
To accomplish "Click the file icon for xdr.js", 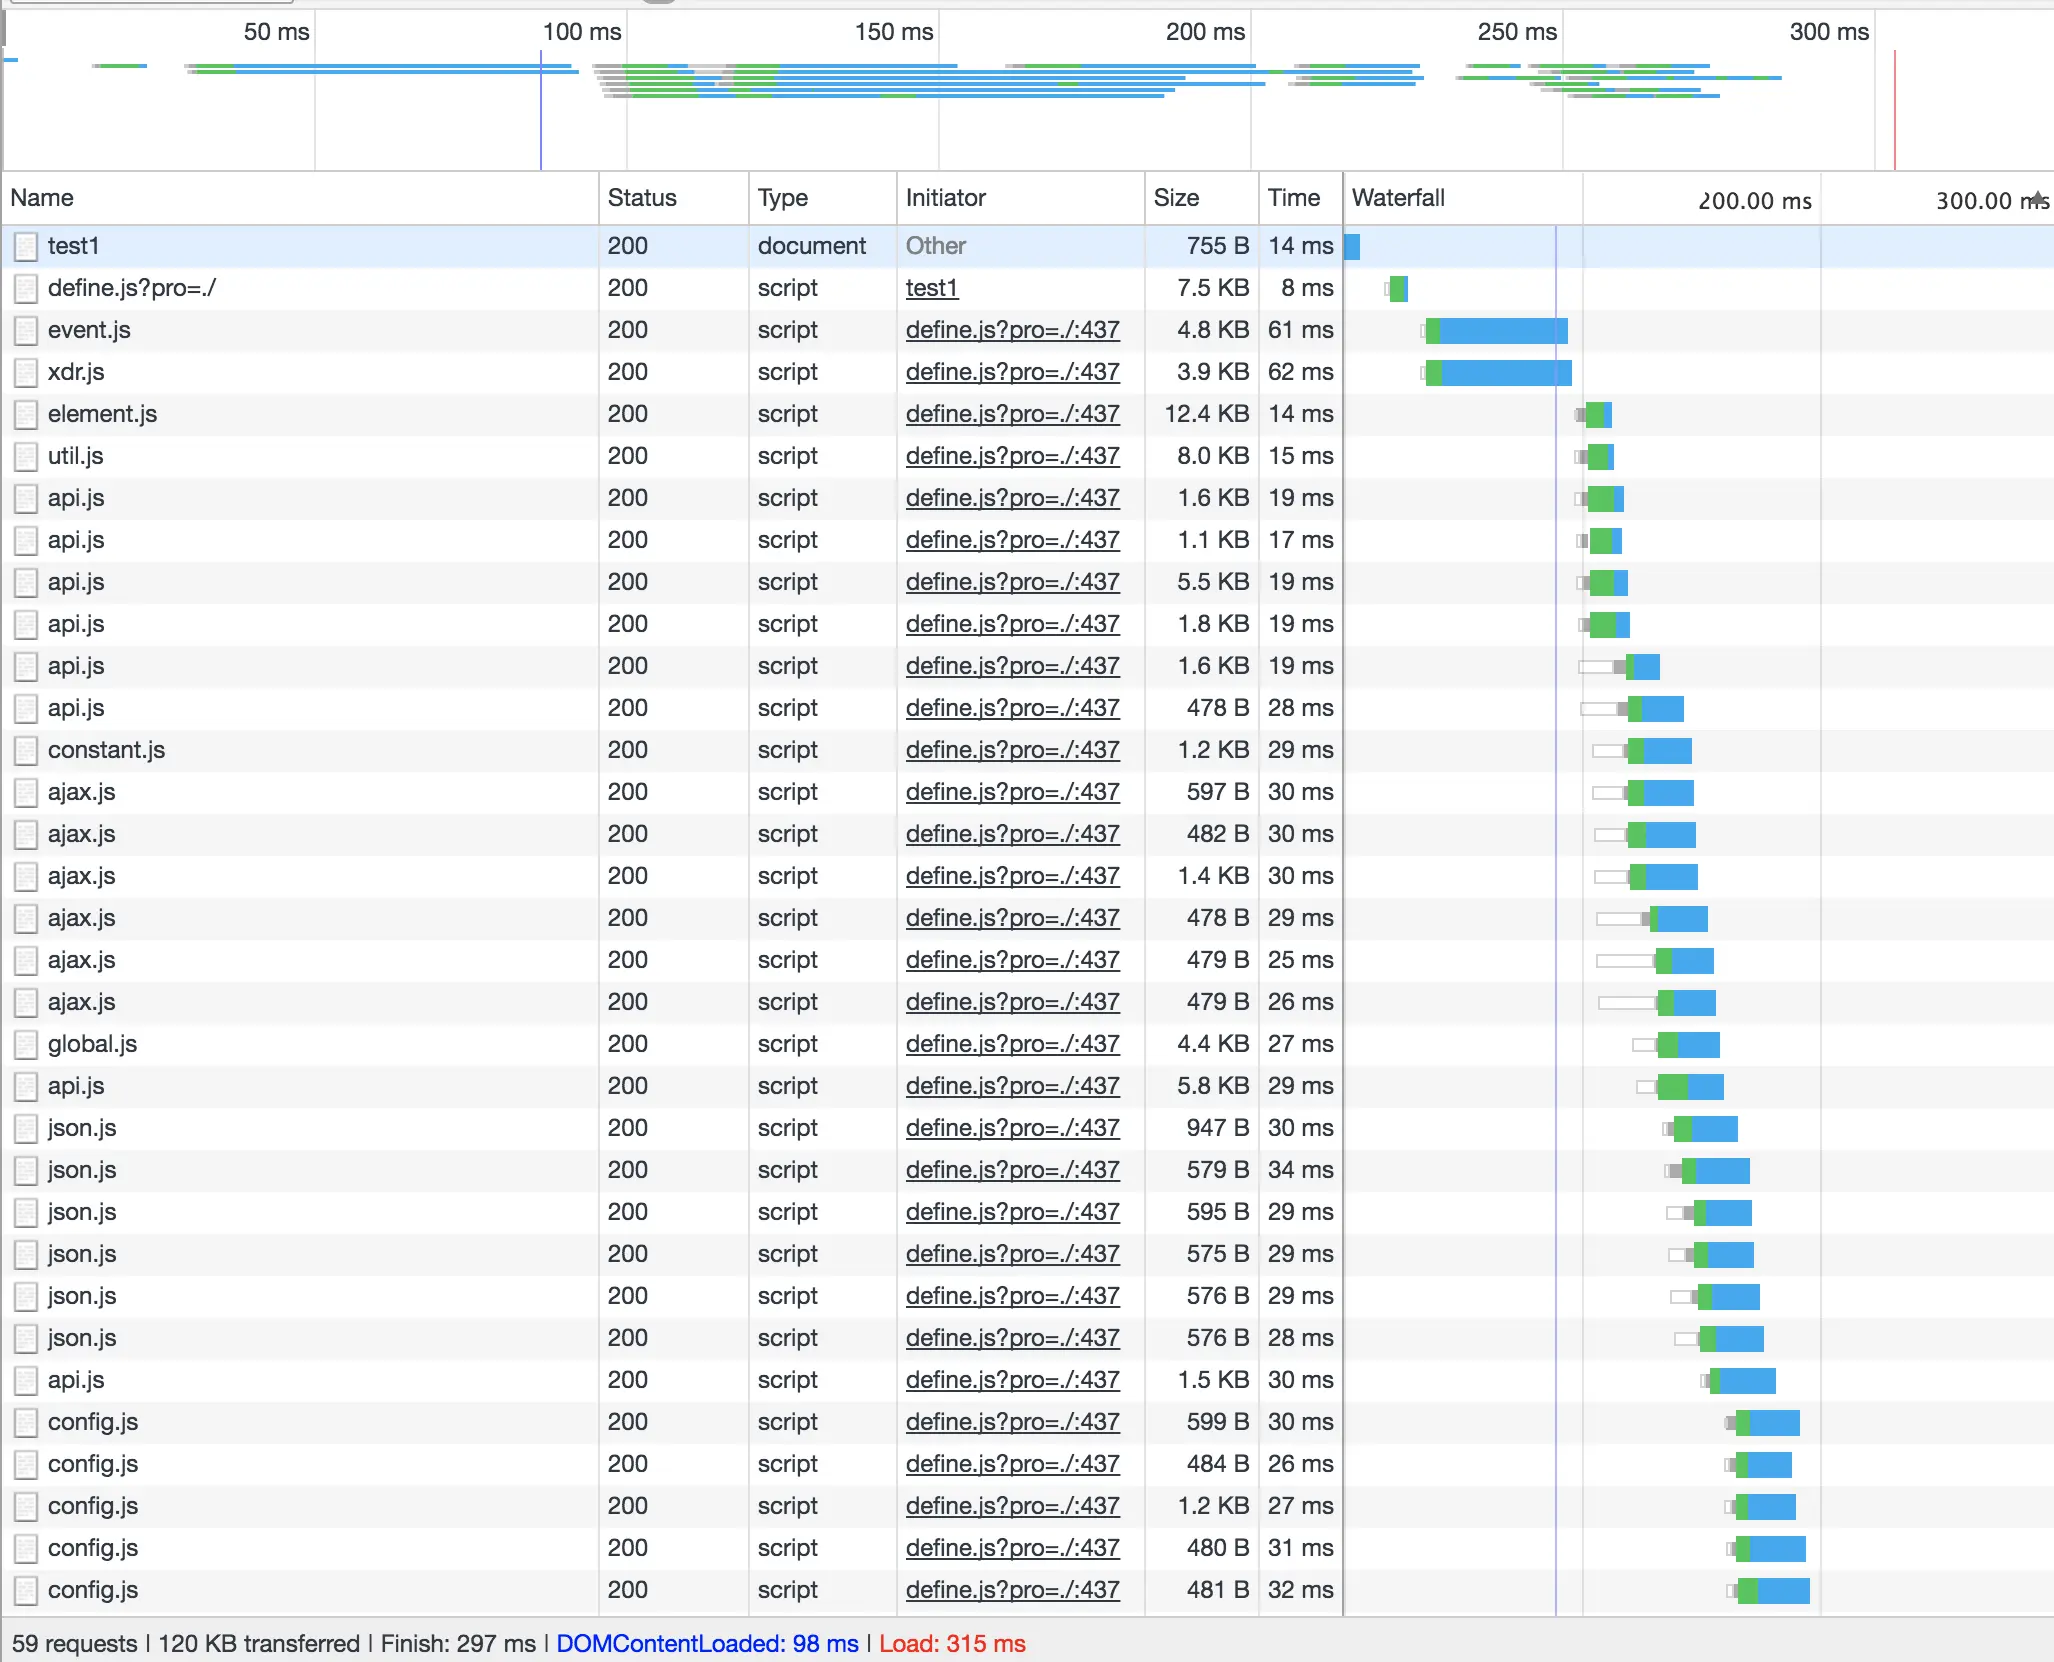I will tap(26, 373).
